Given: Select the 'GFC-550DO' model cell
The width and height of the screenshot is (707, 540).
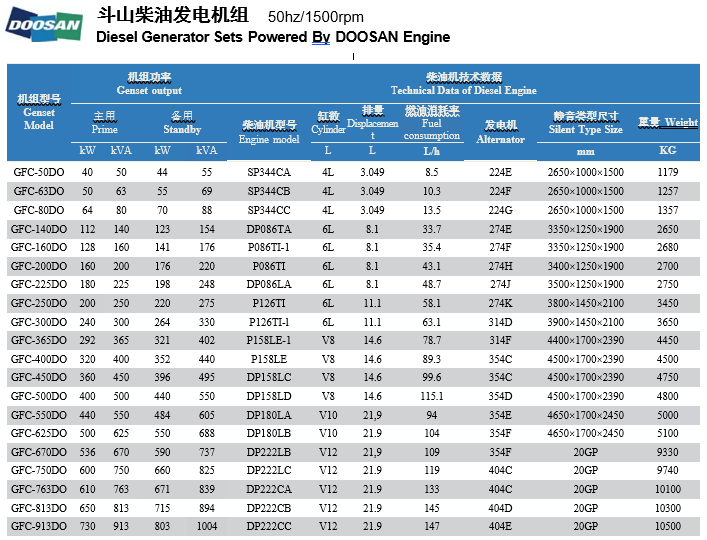Looking at the screenshot, I should pos(39,415).
